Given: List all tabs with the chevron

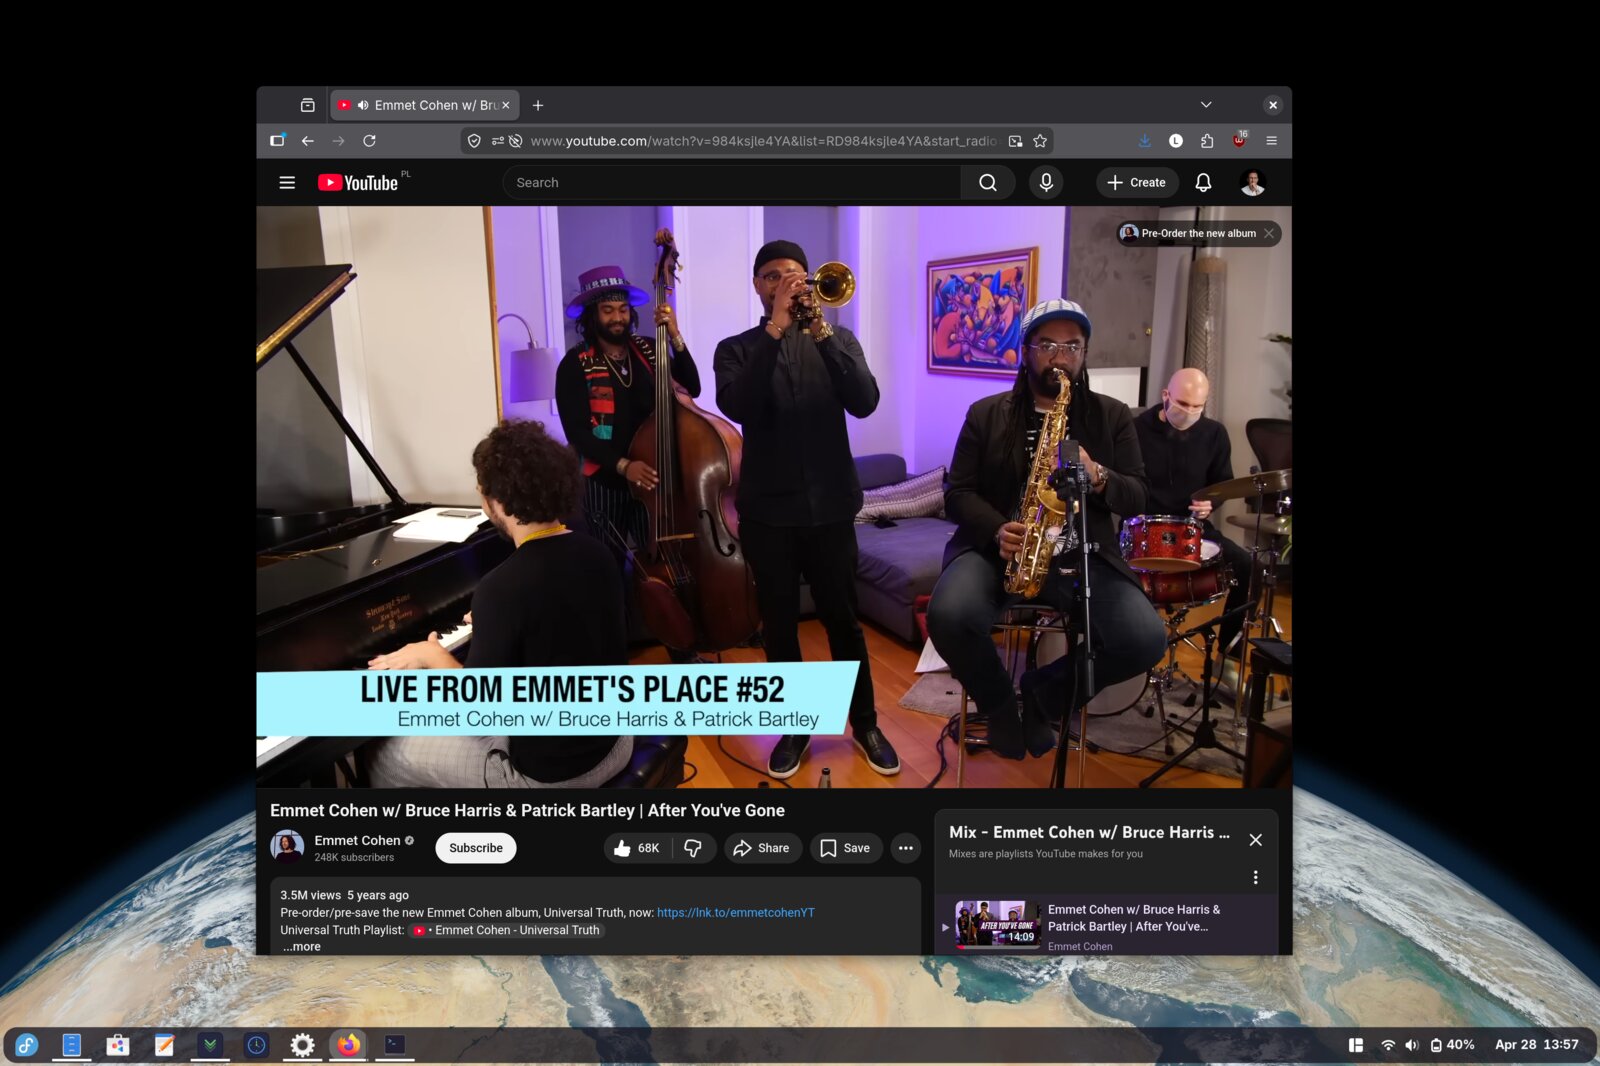Looking at the screenshot, I should point(1206,105).
